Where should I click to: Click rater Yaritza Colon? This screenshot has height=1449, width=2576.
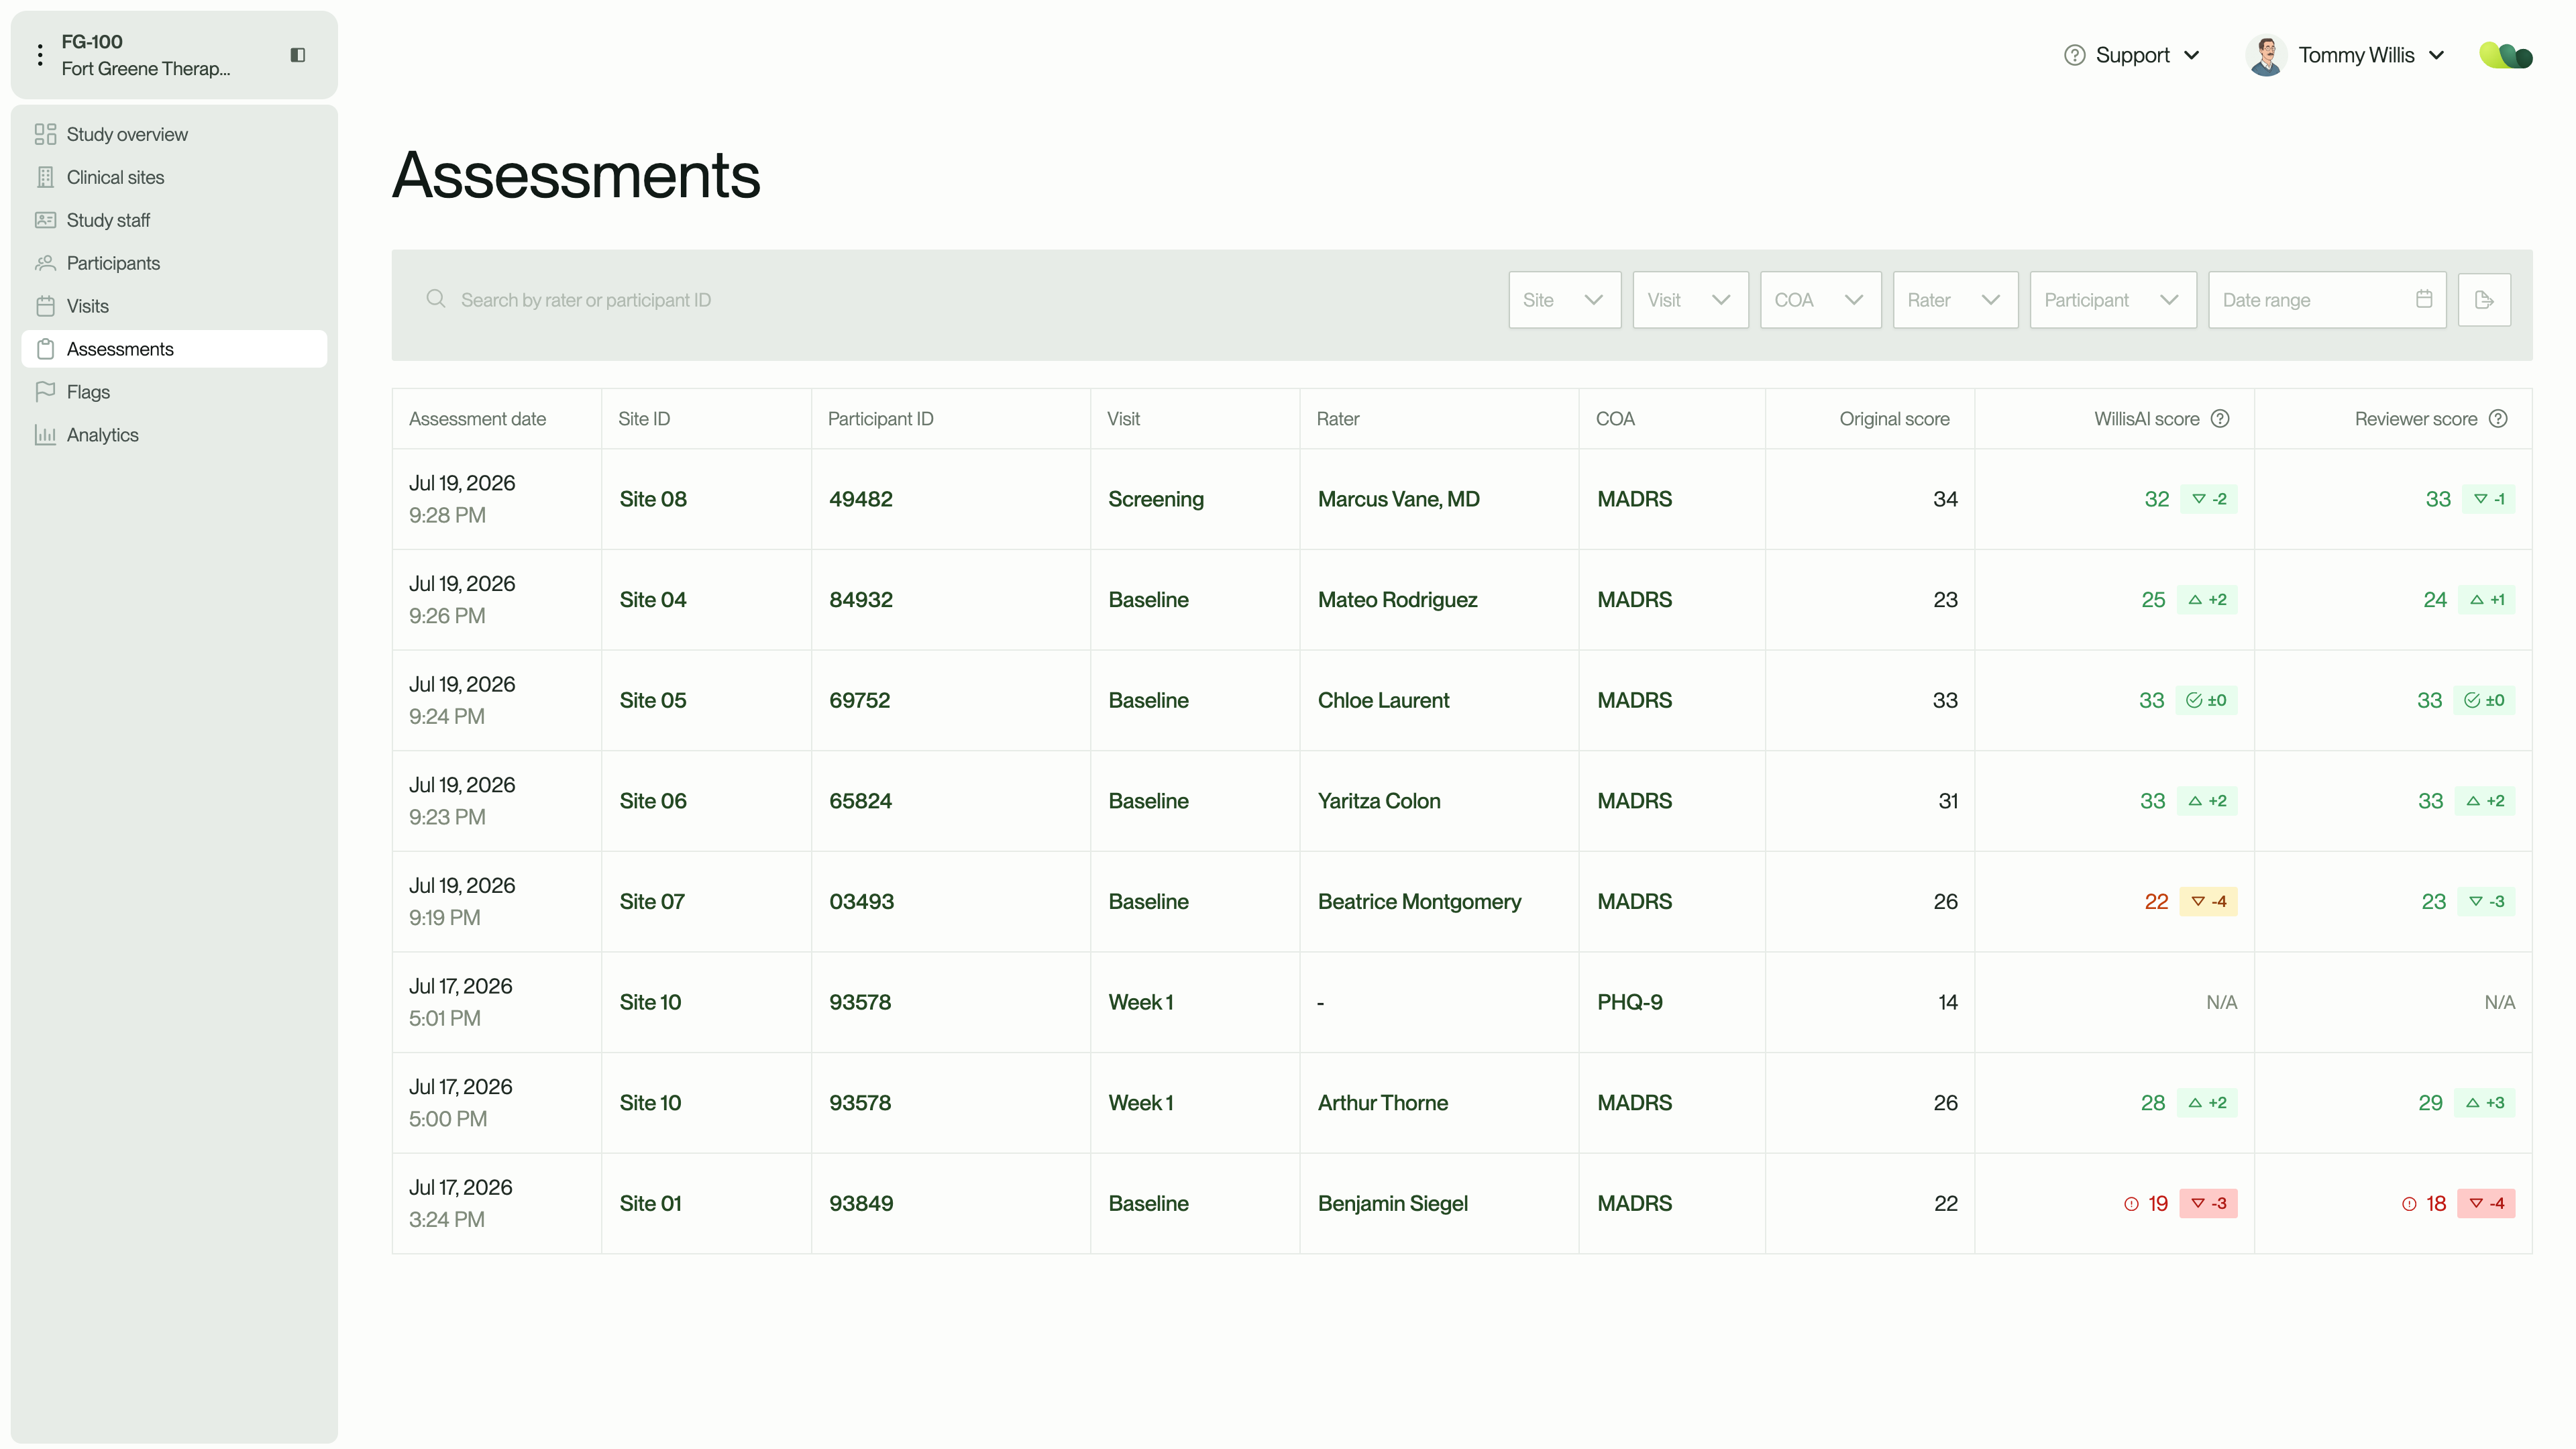click(x=1379, y=801)
